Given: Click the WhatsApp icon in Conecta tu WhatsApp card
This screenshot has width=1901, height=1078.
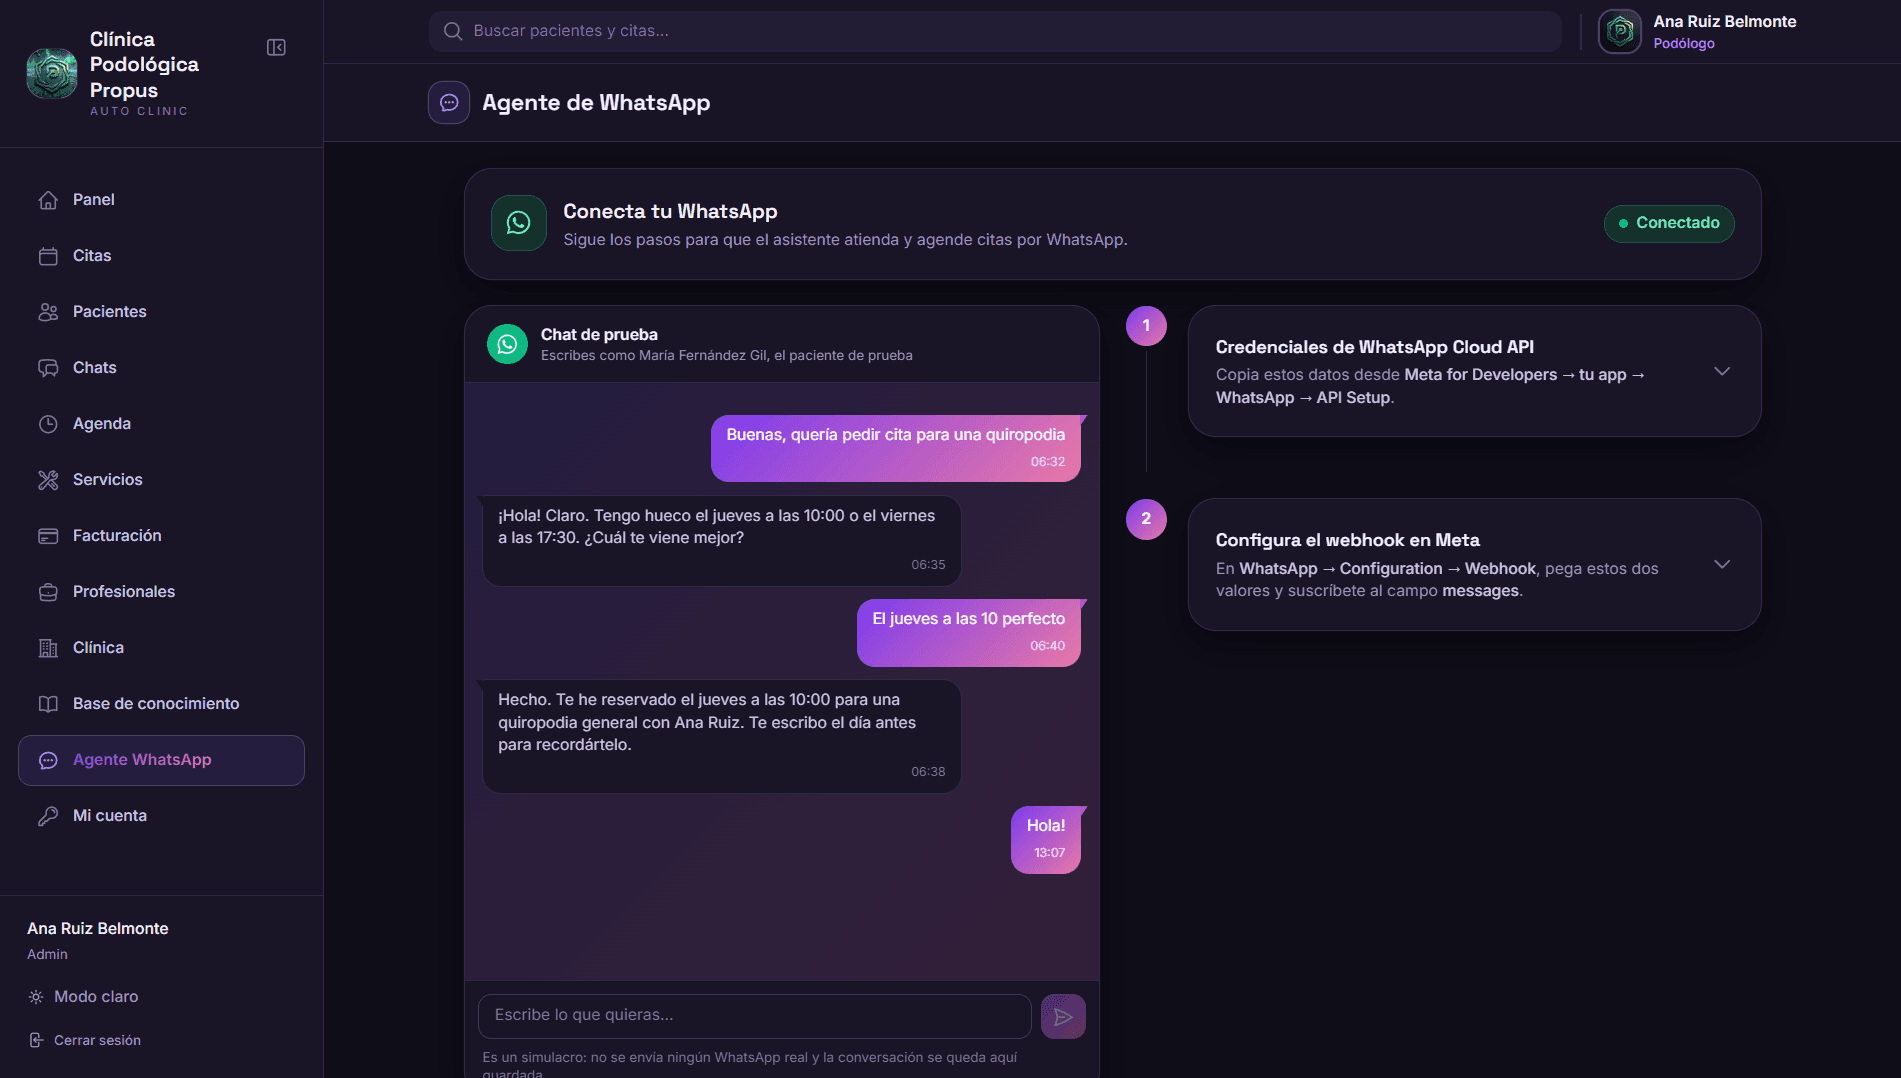Looking at the screenshot, I should point(519,223).
